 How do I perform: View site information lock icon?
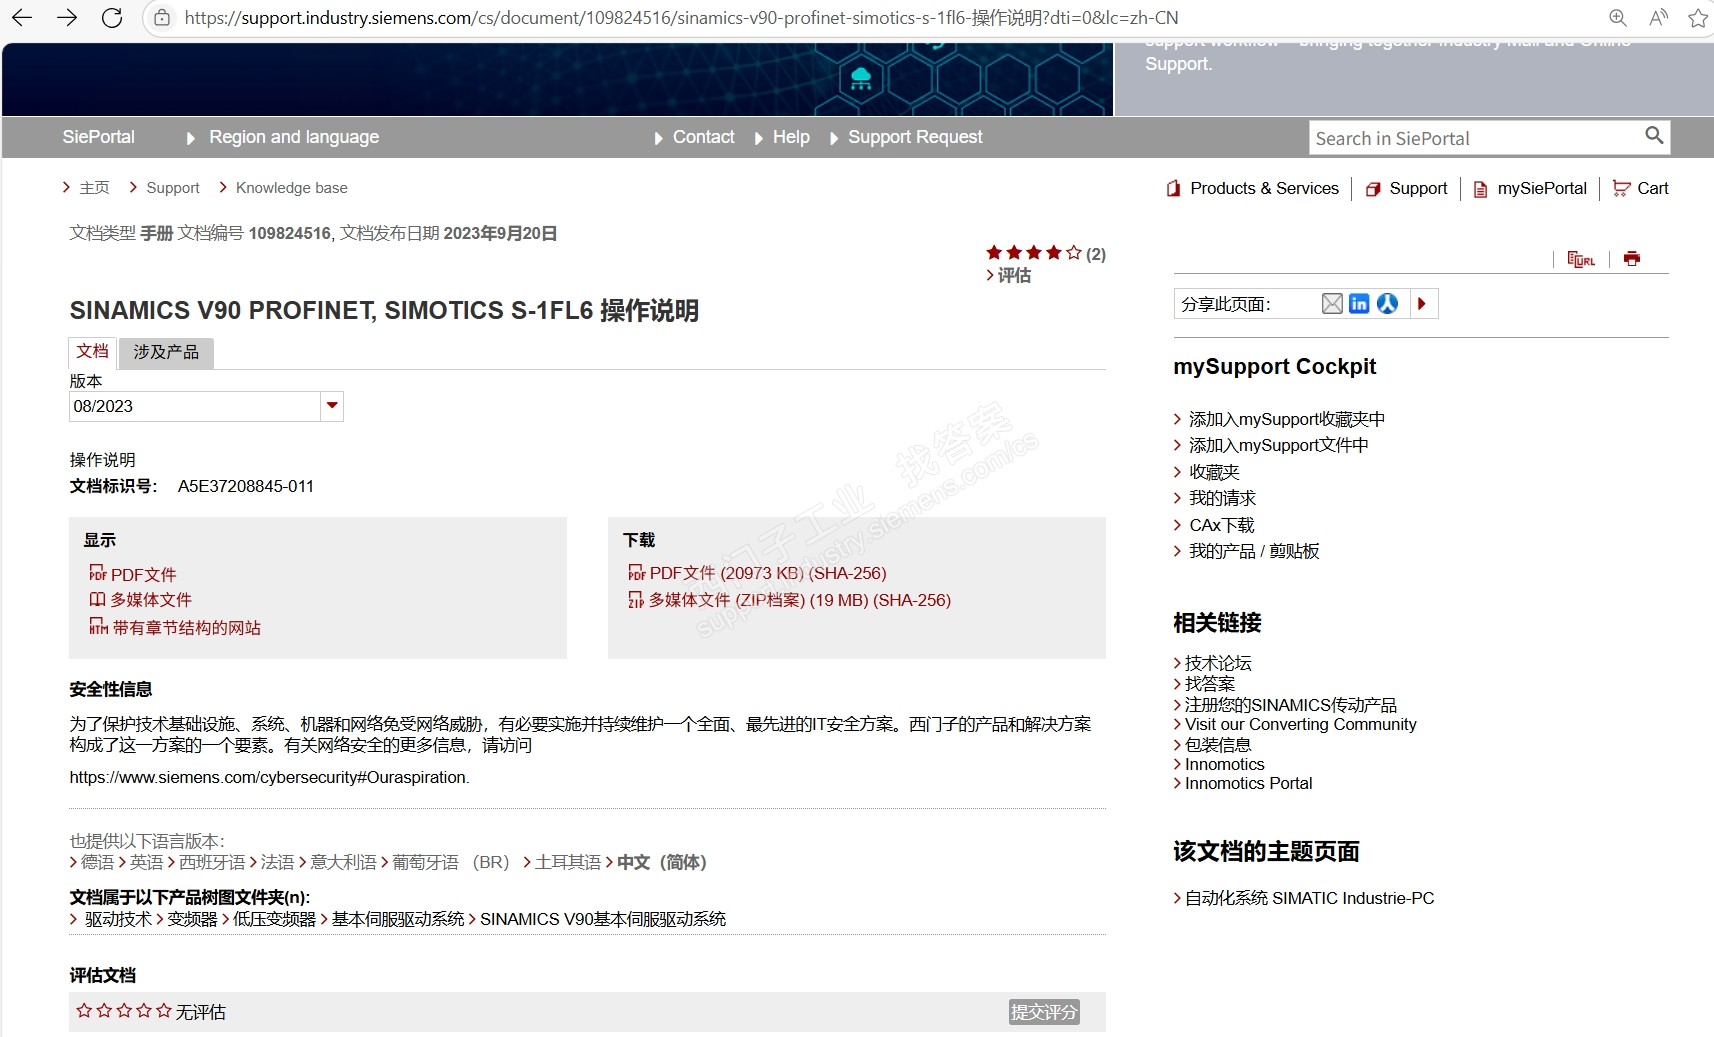pyautogui.click(x=162, y=18)
